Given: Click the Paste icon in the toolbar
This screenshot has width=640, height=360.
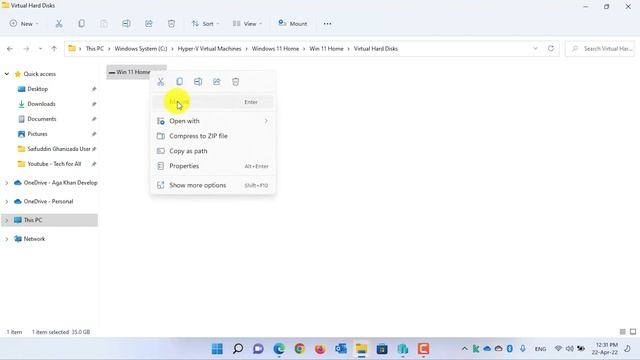Looking at the screenshot, I should coord(104,24).
